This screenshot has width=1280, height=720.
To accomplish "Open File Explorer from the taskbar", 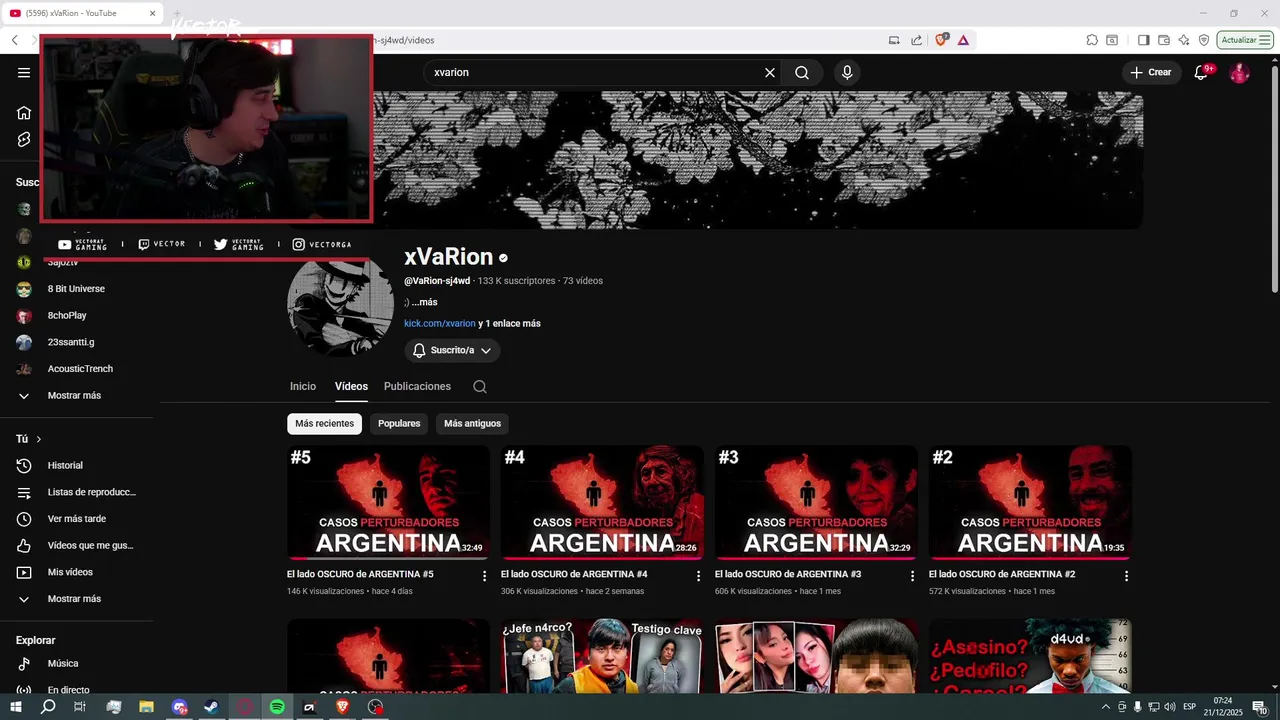I will click(146, 707).
